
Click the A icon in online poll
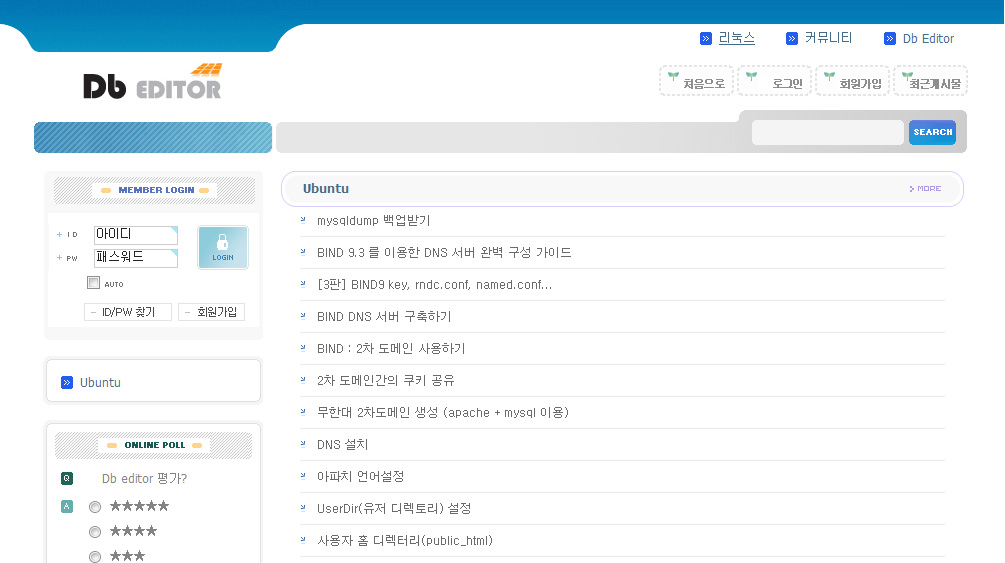point(67,506)
